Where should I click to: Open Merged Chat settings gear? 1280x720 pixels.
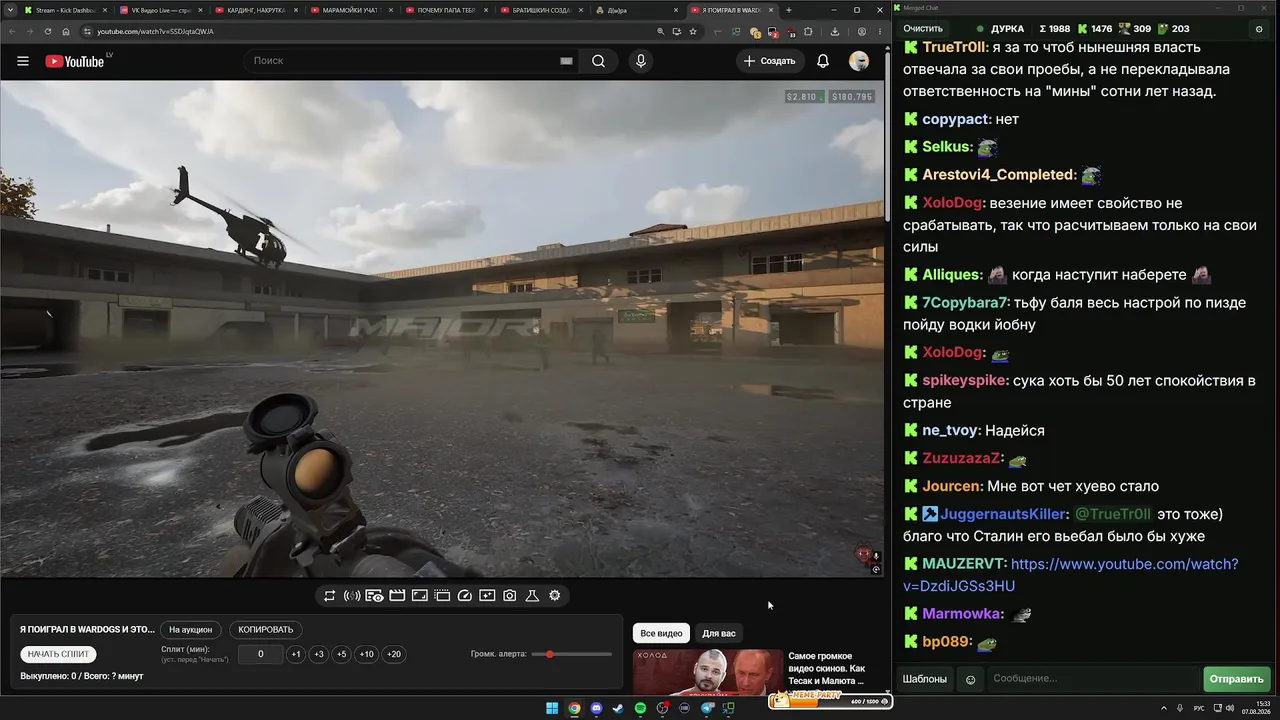(1259, 29)
